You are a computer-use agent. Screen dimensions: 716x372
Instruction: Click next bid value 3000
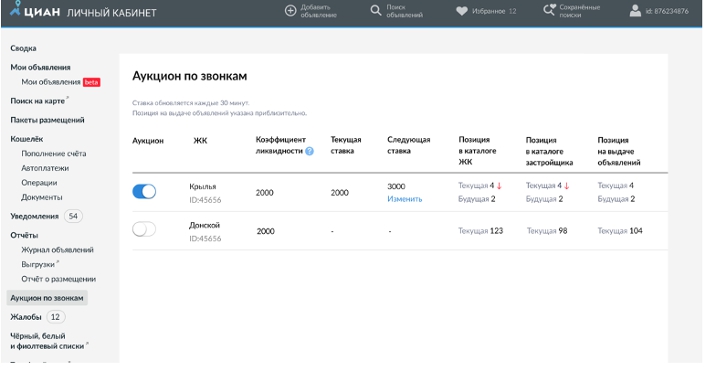click(x=396, y=186)
